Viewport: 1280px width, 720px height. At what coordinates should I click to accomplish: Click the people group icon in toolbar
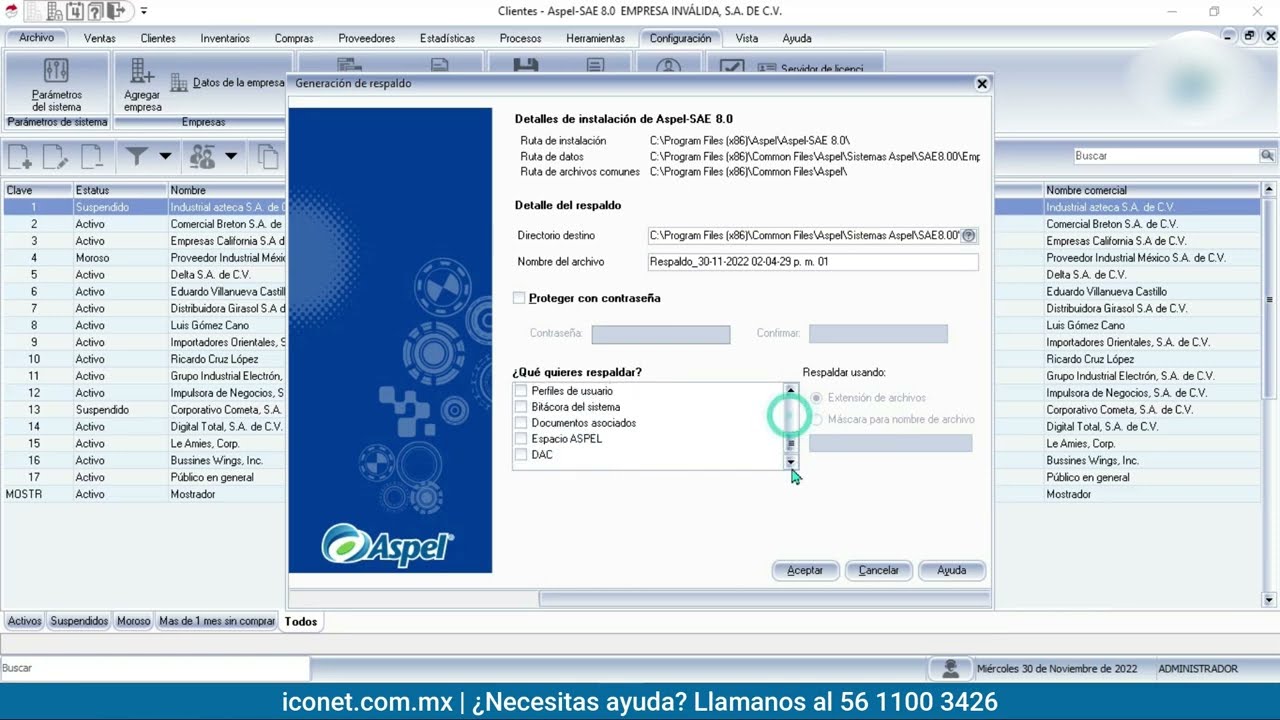tap(203, 156)
